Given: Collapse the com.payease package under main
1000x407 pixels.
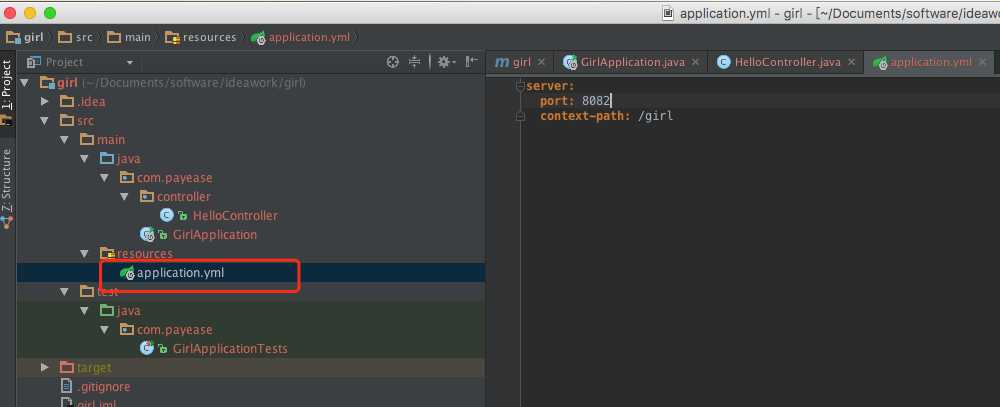Looking at the screenshot, I should pyautogui.click(x=105, y=178).
